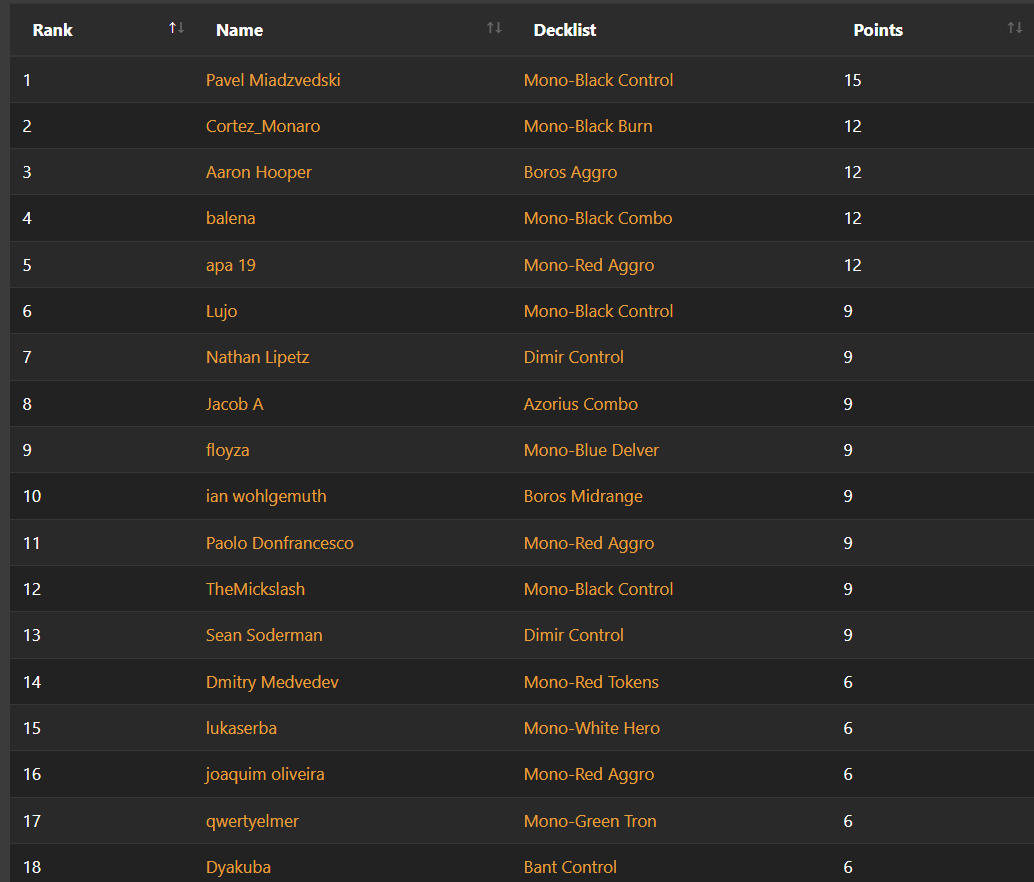1034x882 pixels.
Task: Open Paolo Donfrancesco player link
Action: (280, 543)
